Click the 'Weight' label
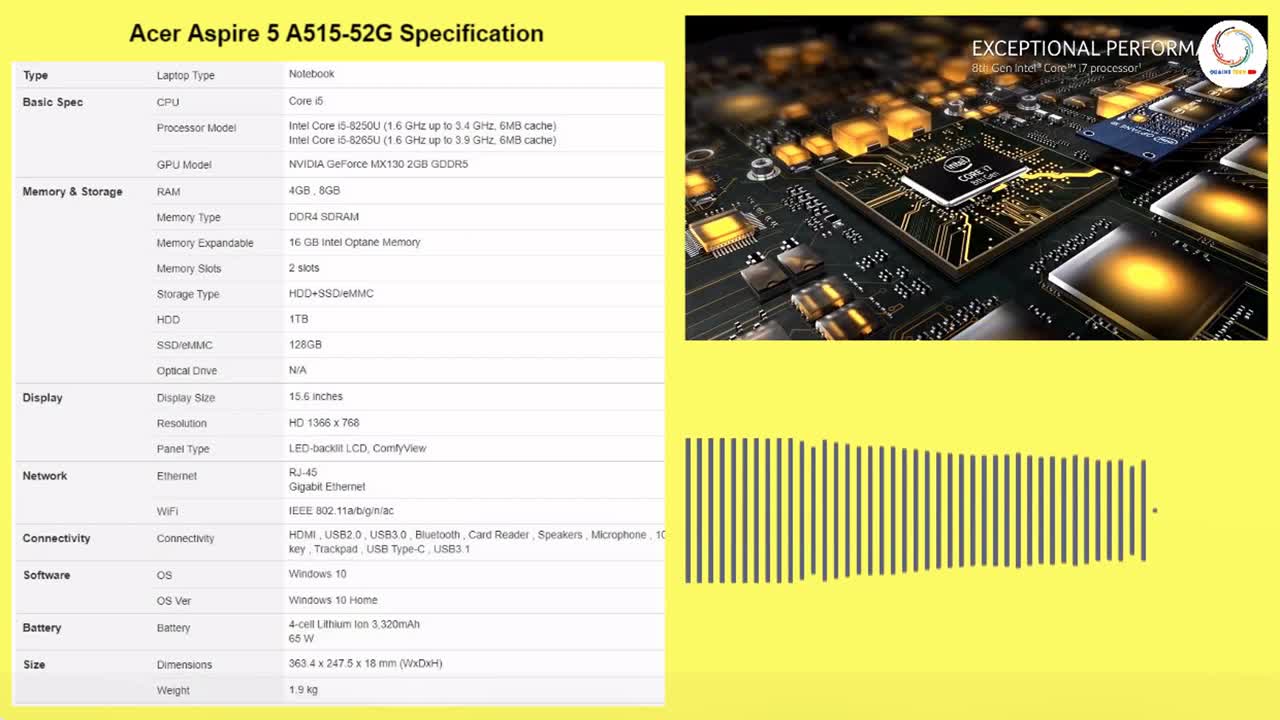The width and height of the screenshot is (1280, 720). tap(173, 691)
